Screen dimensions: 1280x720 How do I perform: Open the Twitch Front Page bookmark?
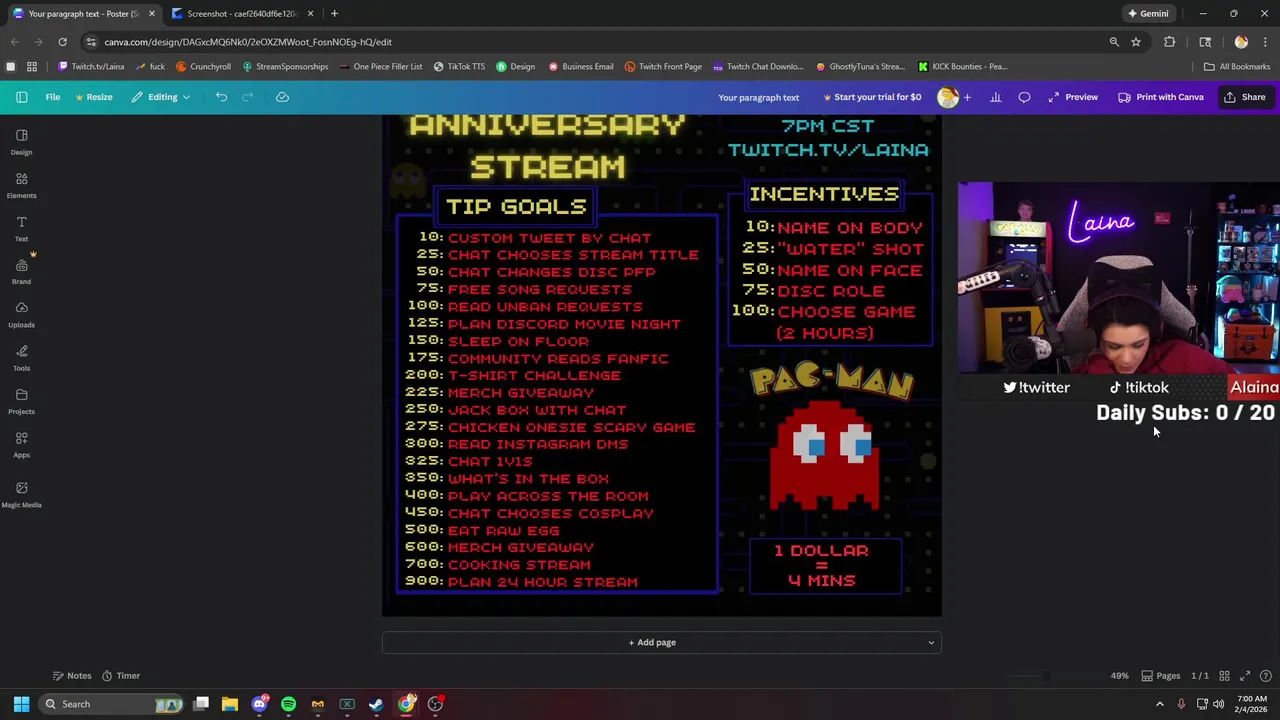663,67
